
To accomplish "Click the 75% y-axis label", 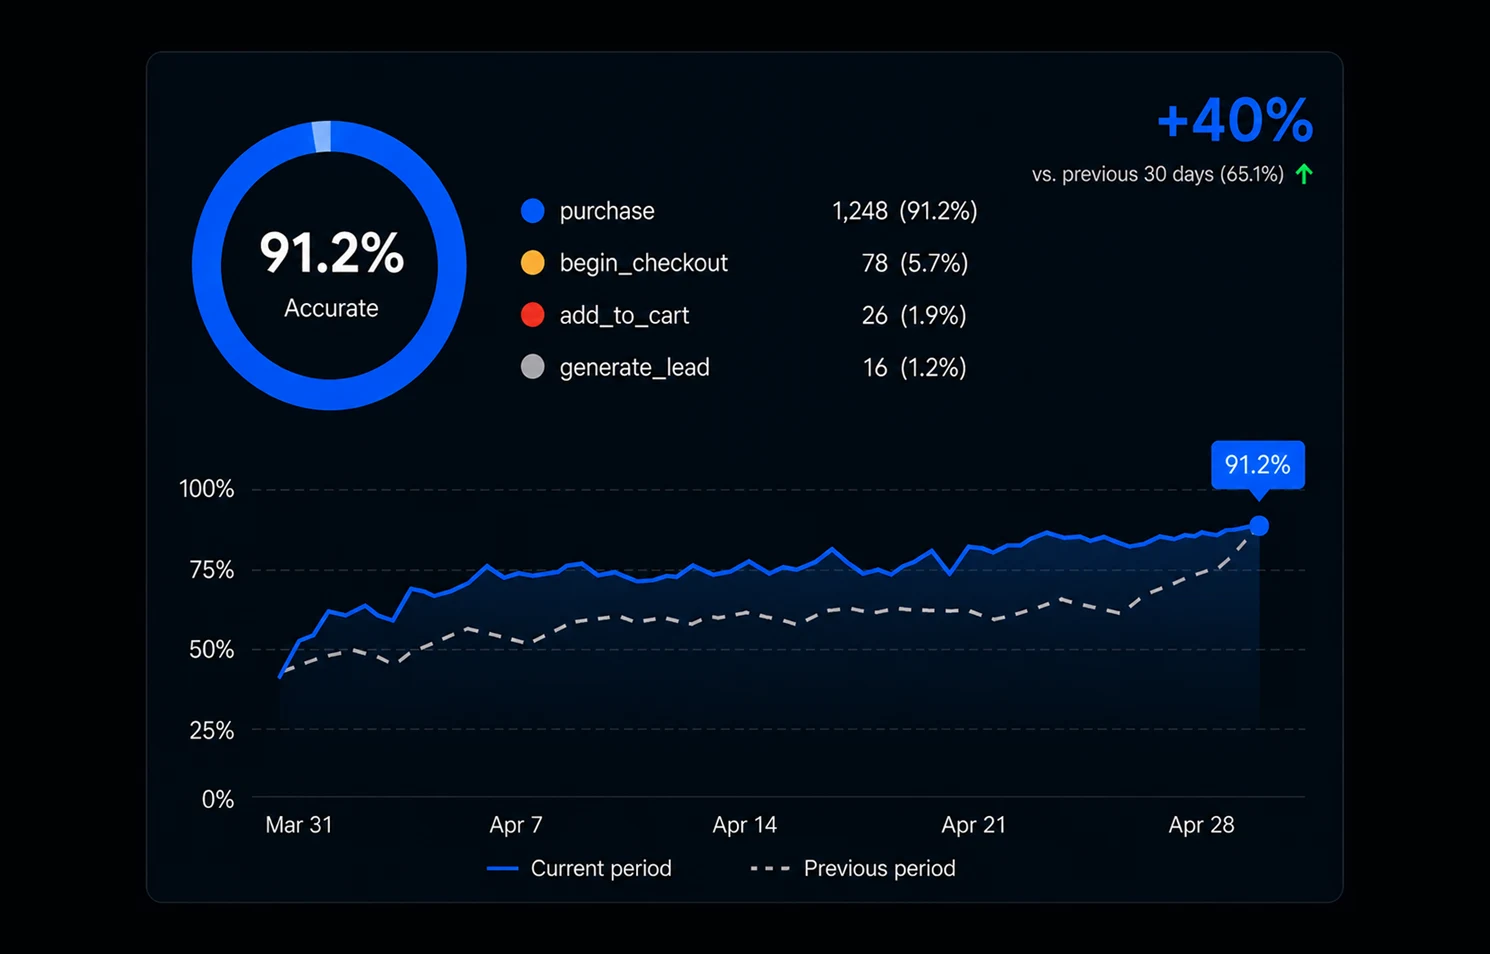I will pyautogui.click(x=211, y=570).
